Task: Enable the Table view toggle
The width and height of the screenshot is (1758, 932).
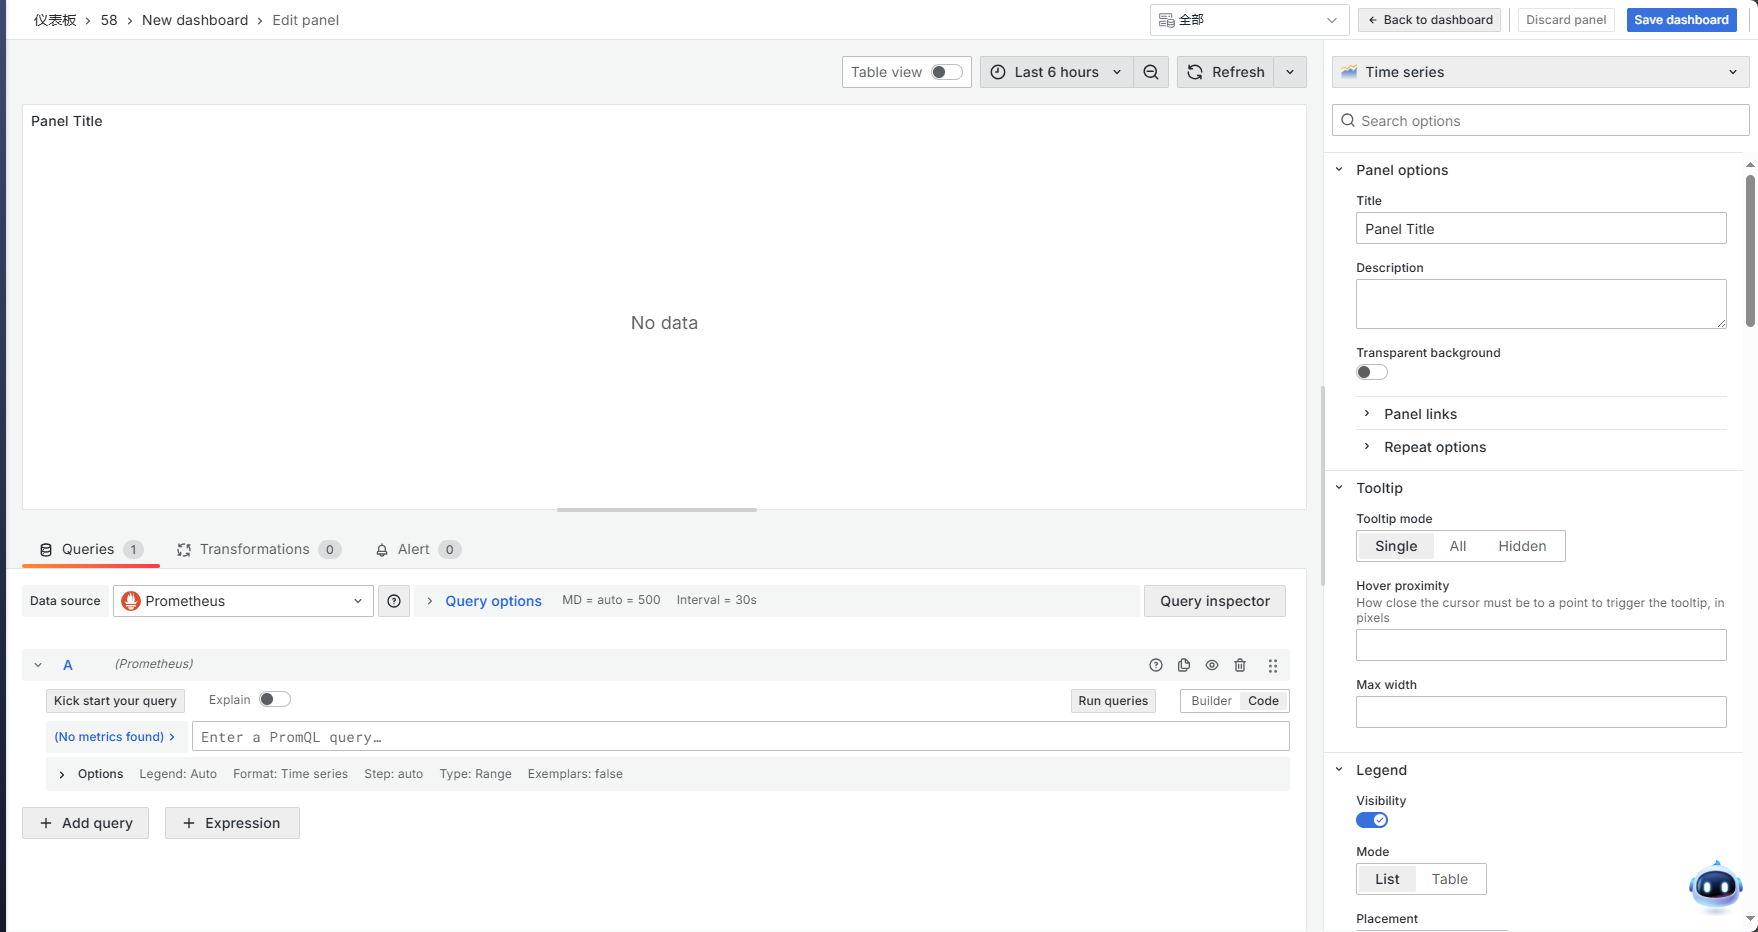Action: (946, 72)
